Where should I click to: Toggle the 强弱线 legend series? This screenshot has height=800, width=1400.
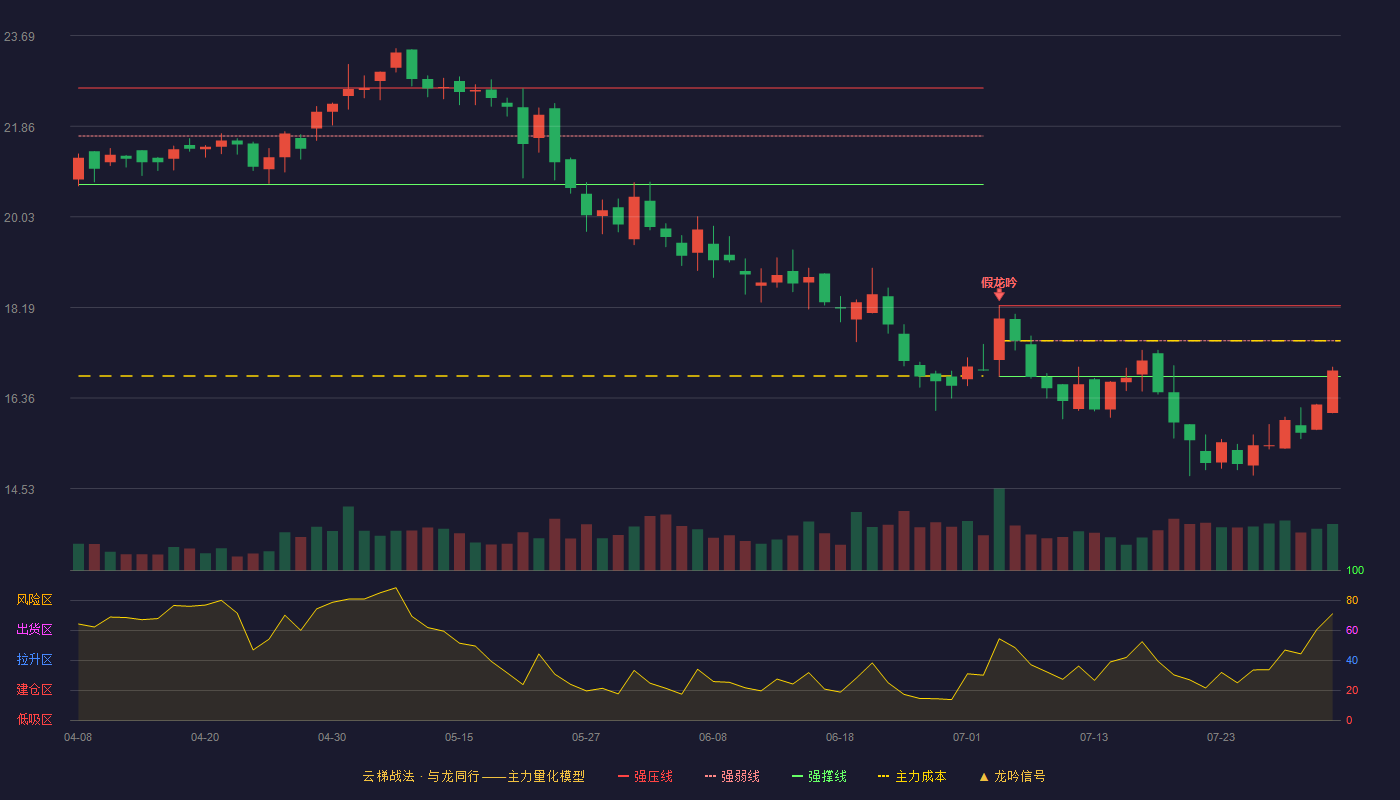(x=732, y=776)
